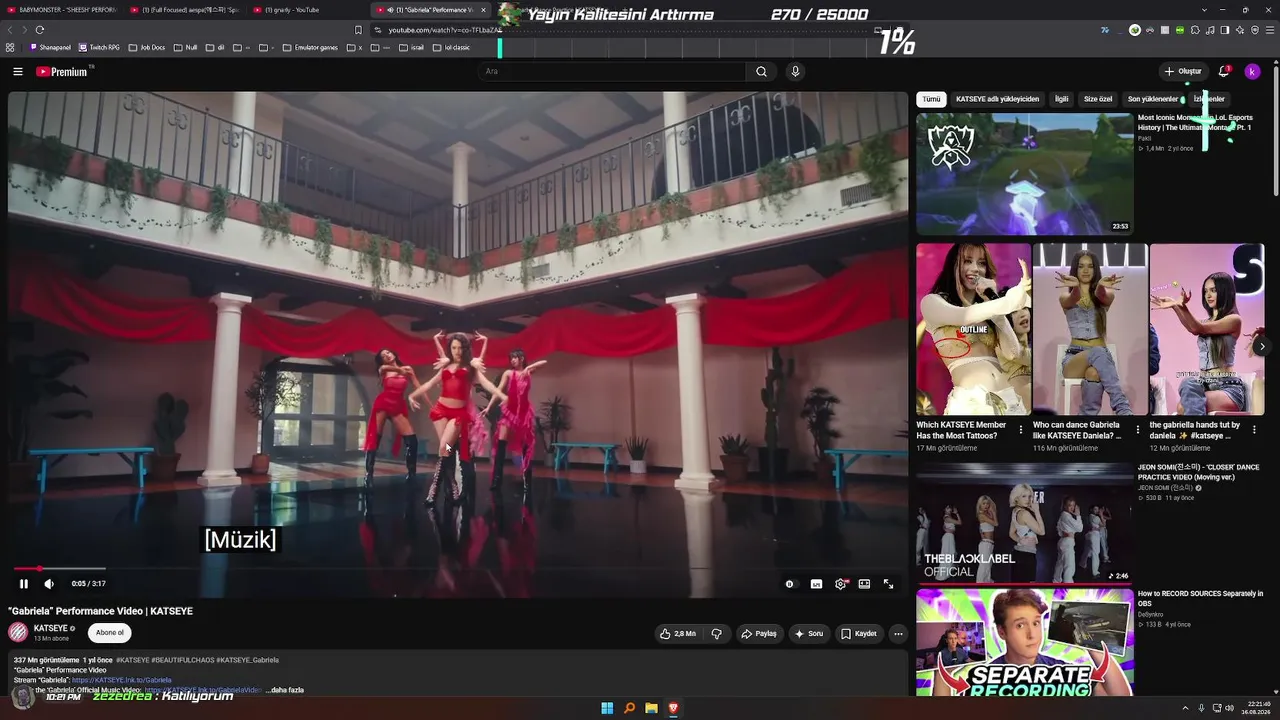Open the Shanapanel bookmark
1280x720 pixels.
tap(51, 47)
